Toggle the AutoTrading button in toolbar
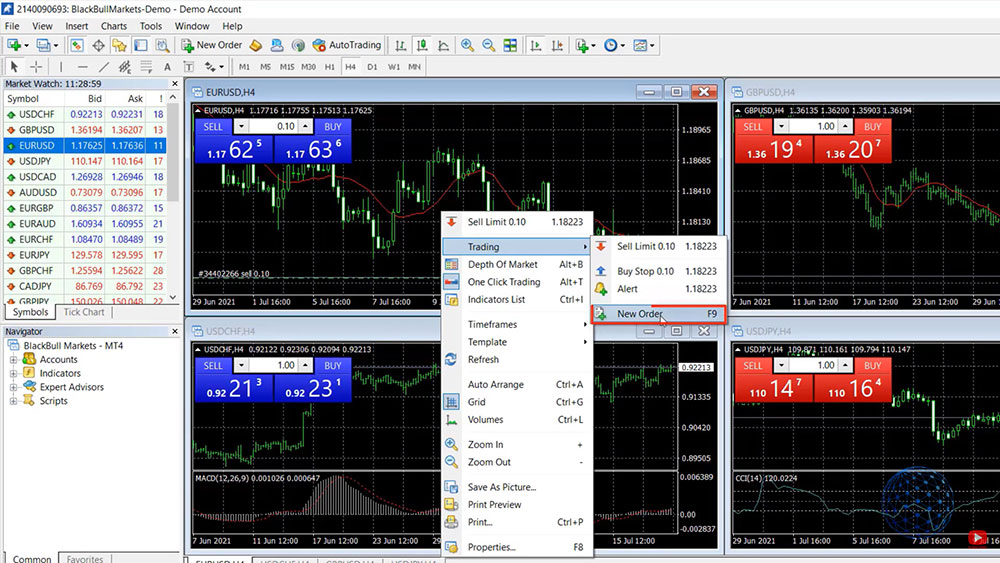Viewport: 1000px width, 563px height. click(347, 45)
